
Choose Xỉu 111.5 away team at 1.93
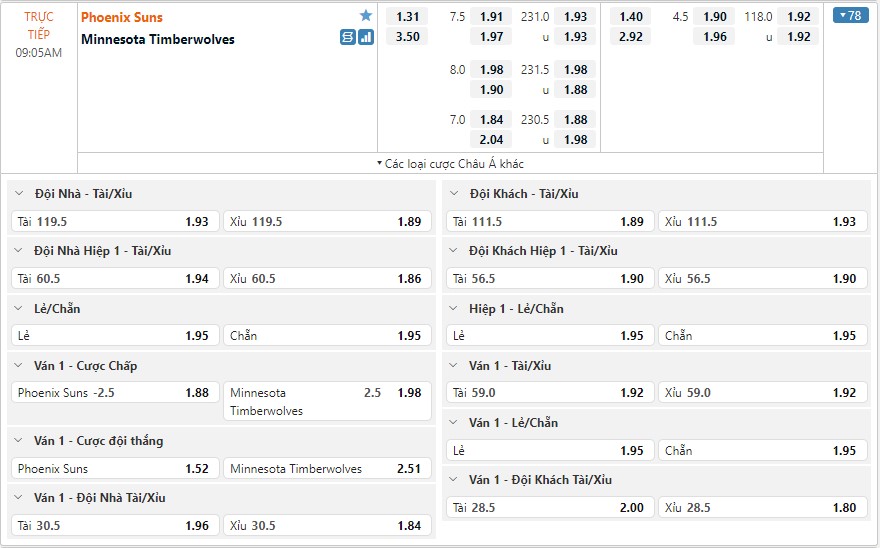(763, 222)
